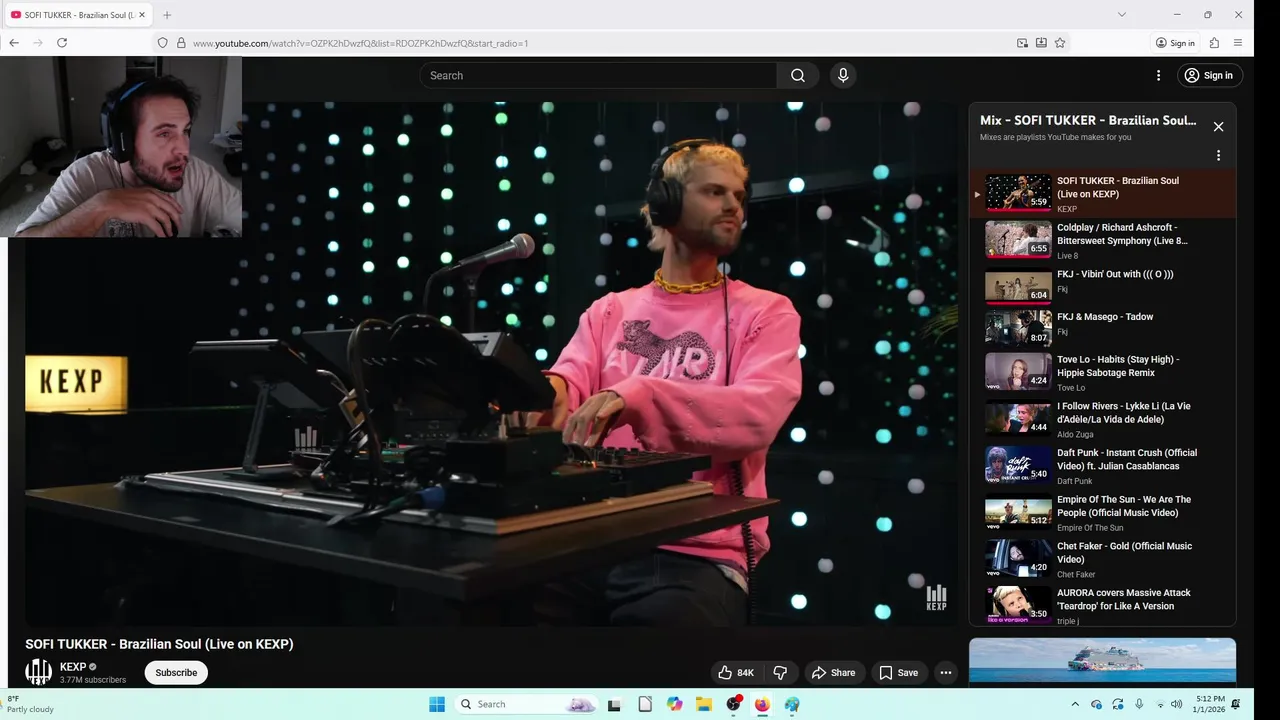The image size is (1280, 720).
Task: Save video to a playlist
Action: point(898,673)
